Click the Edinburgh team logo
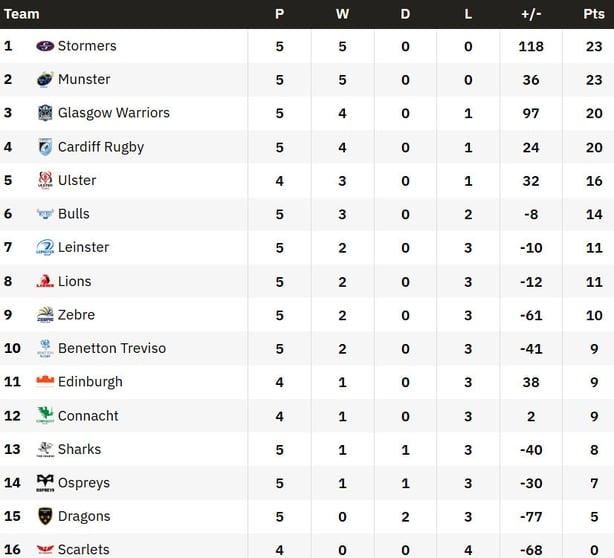 point(45,381)
